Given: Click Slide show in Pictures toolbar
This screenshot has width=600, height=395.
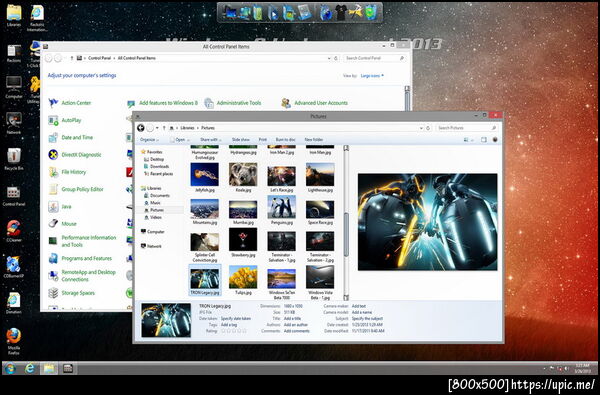Looking at the screenshot, I should [241, 140].
